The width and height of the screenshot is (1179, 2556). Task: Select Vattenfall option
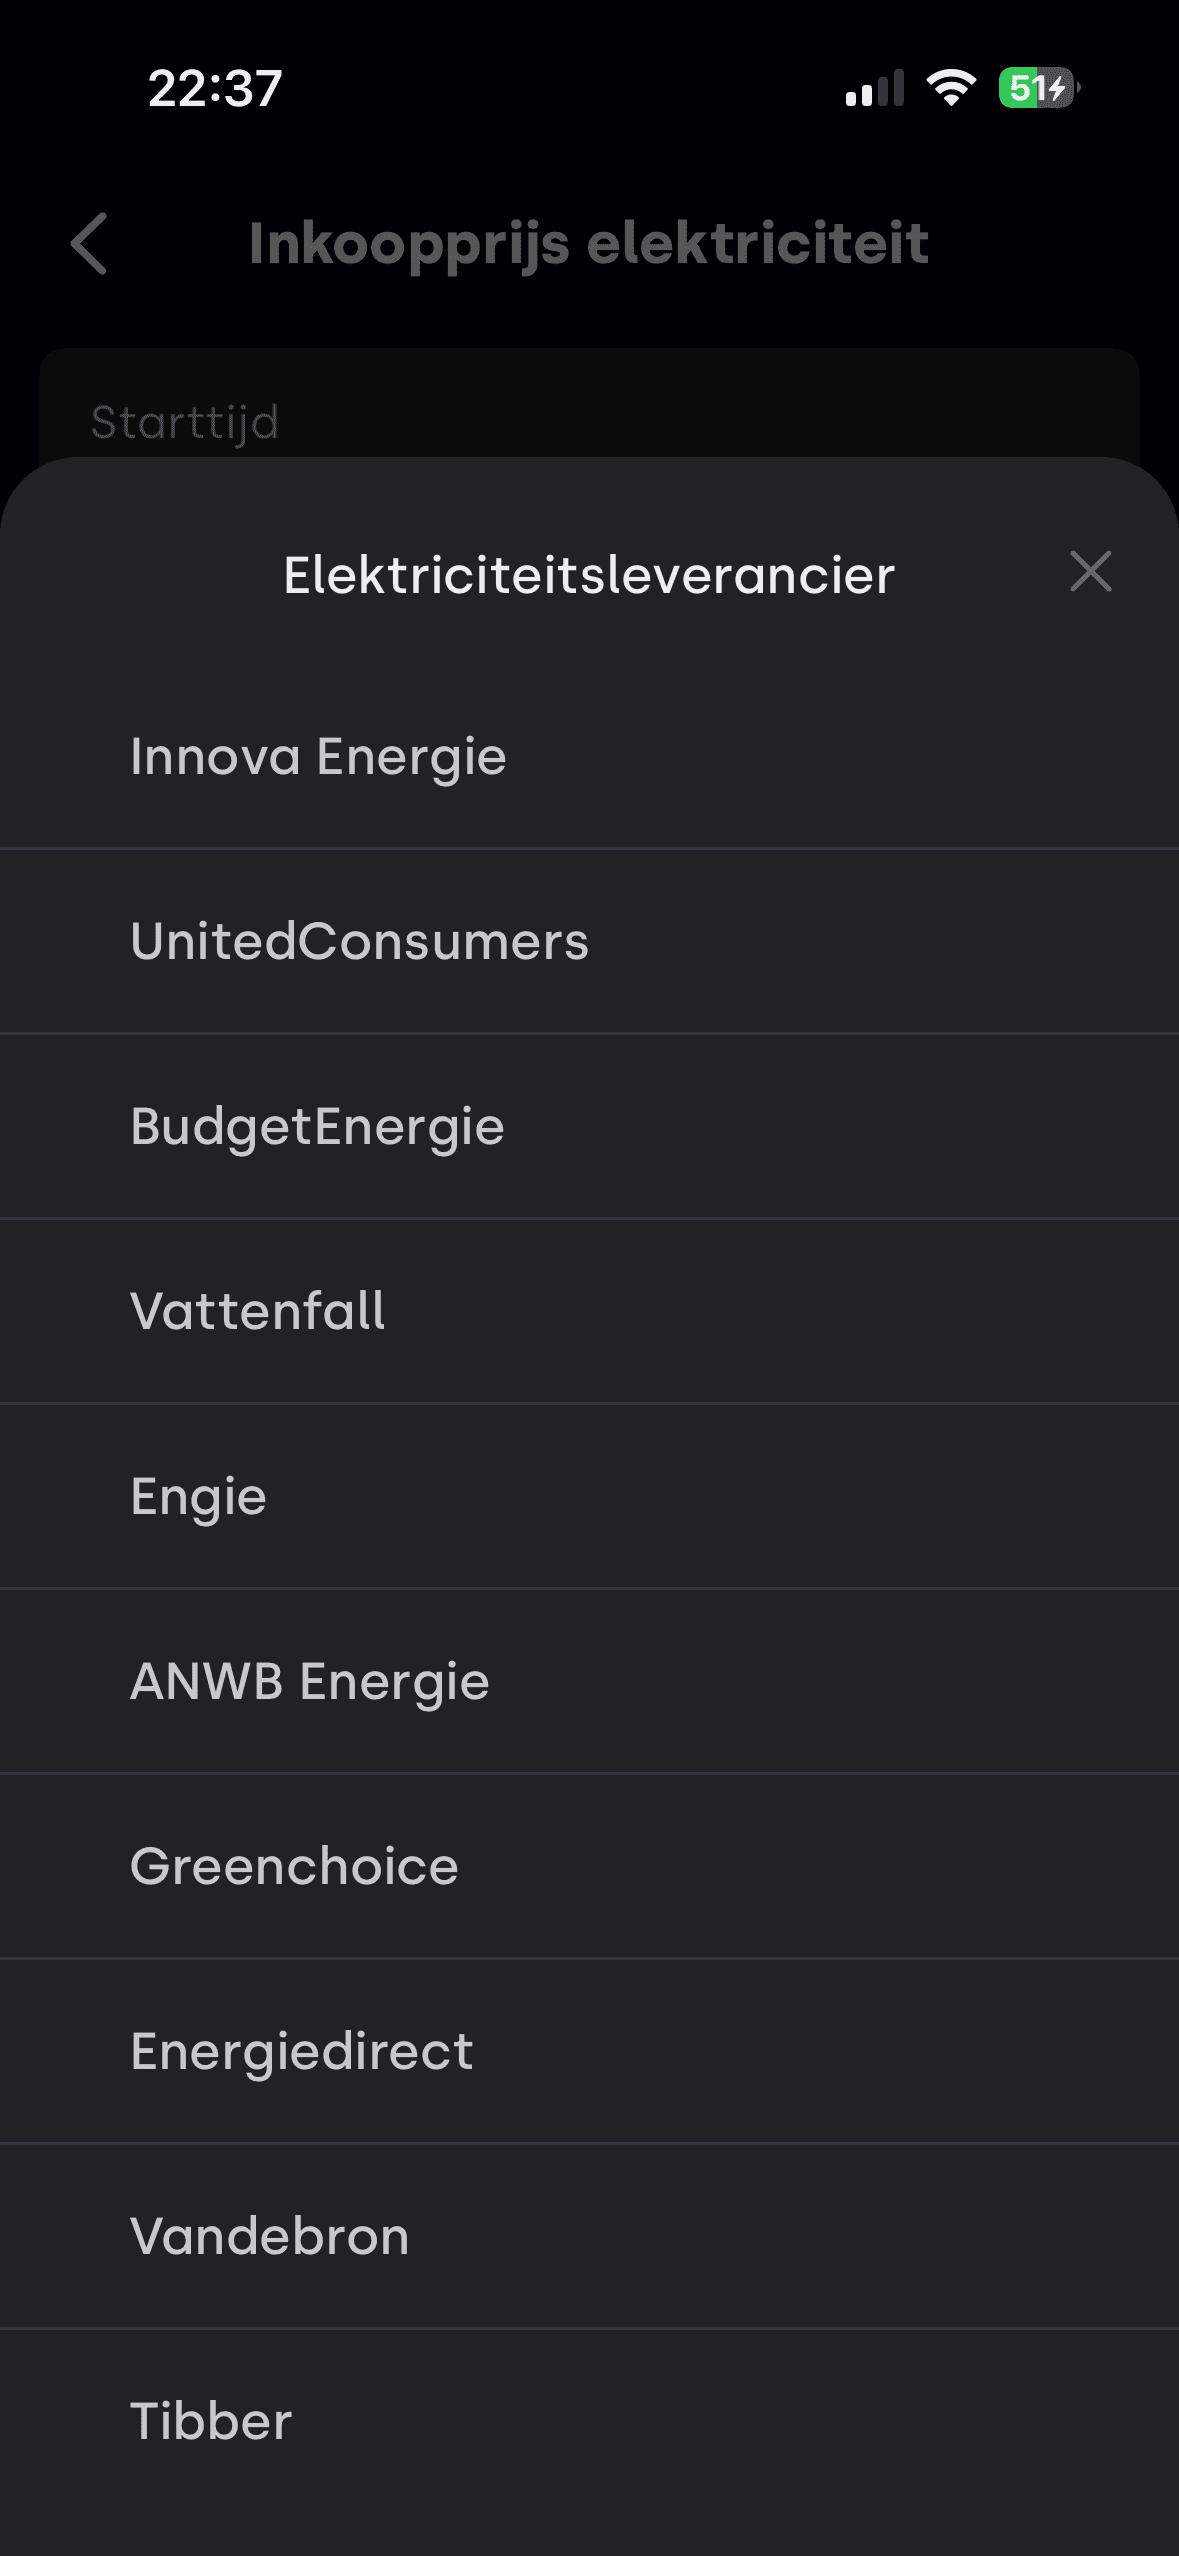(x=257, y=1311)
